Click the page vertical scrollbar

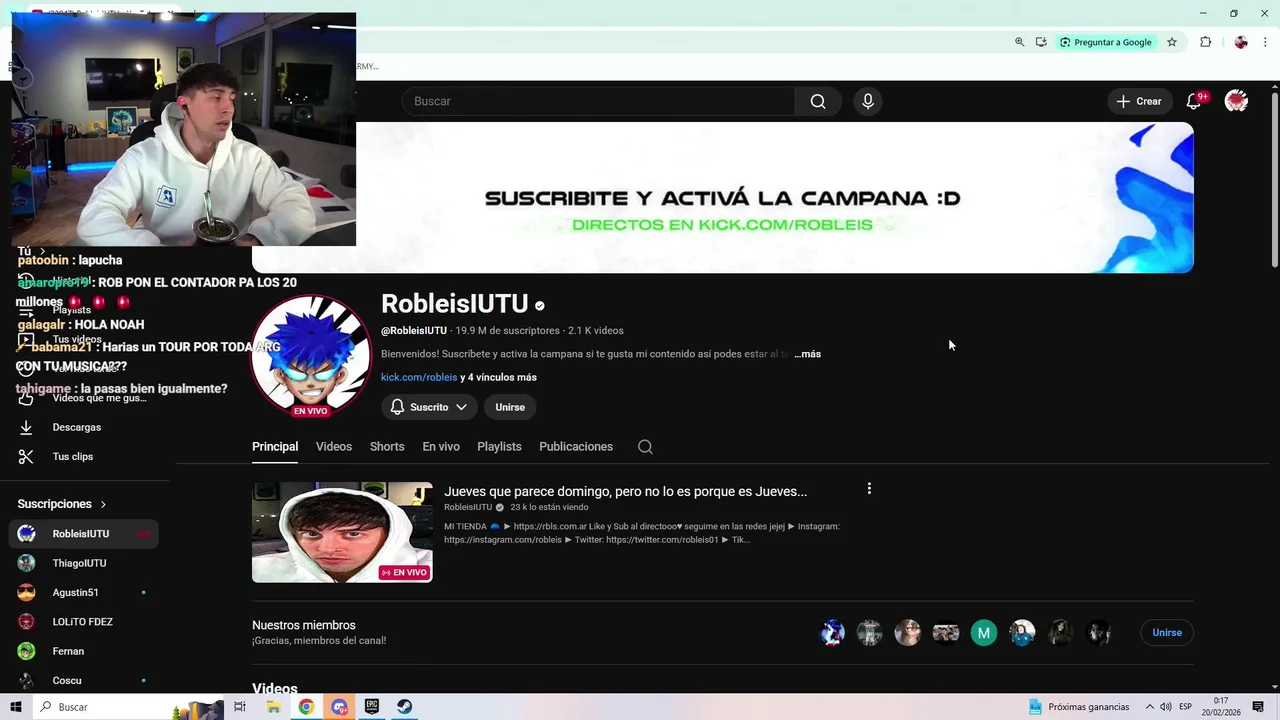(x=1275, y=180)
